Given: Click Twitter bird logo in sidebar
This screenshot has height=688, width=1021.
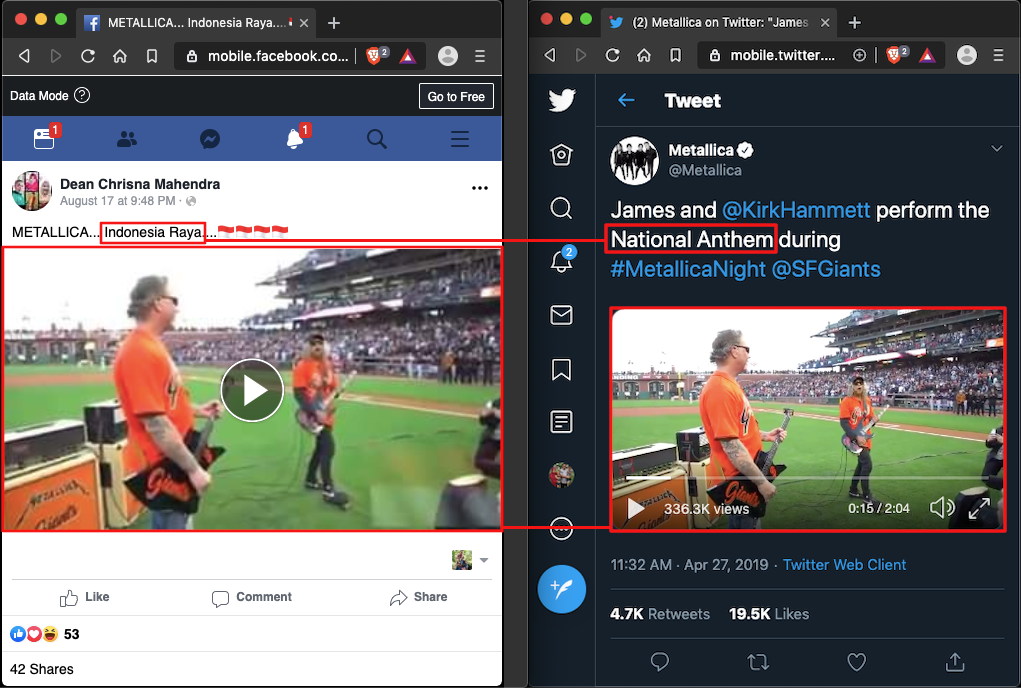Looking at the screenshot, I should [x=561, y=100].
